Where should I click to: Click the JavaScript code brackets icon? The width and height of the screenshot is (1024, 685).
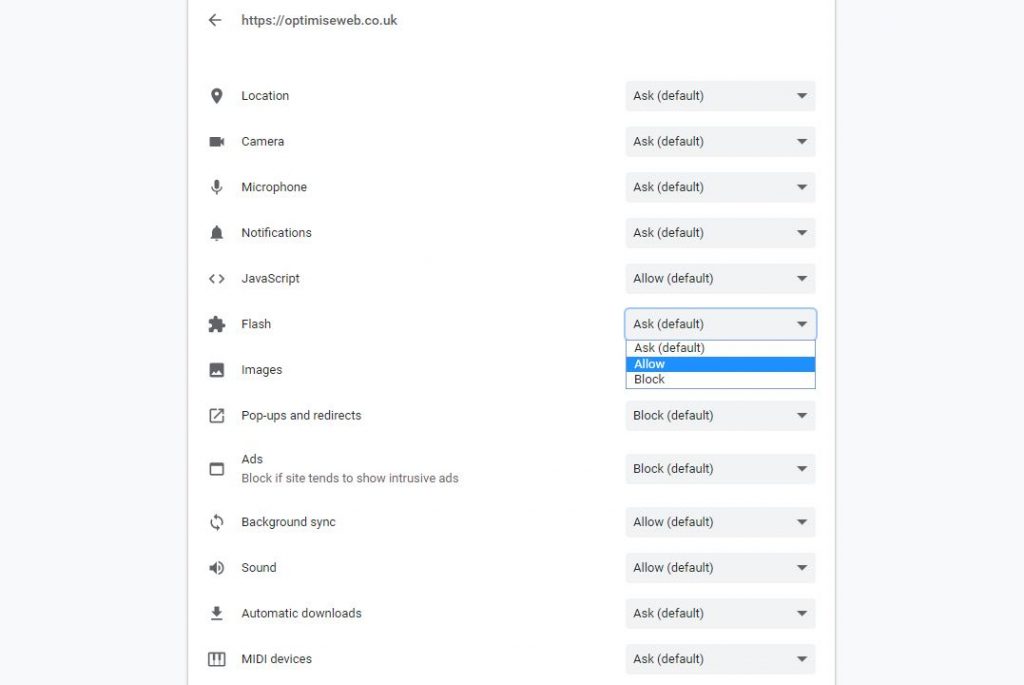[217, 279]
